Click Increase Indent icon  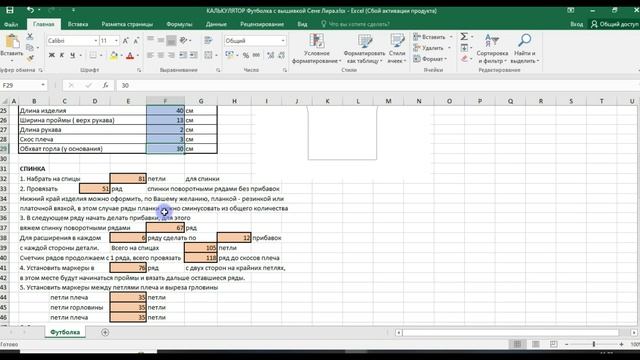click(193, 55)
